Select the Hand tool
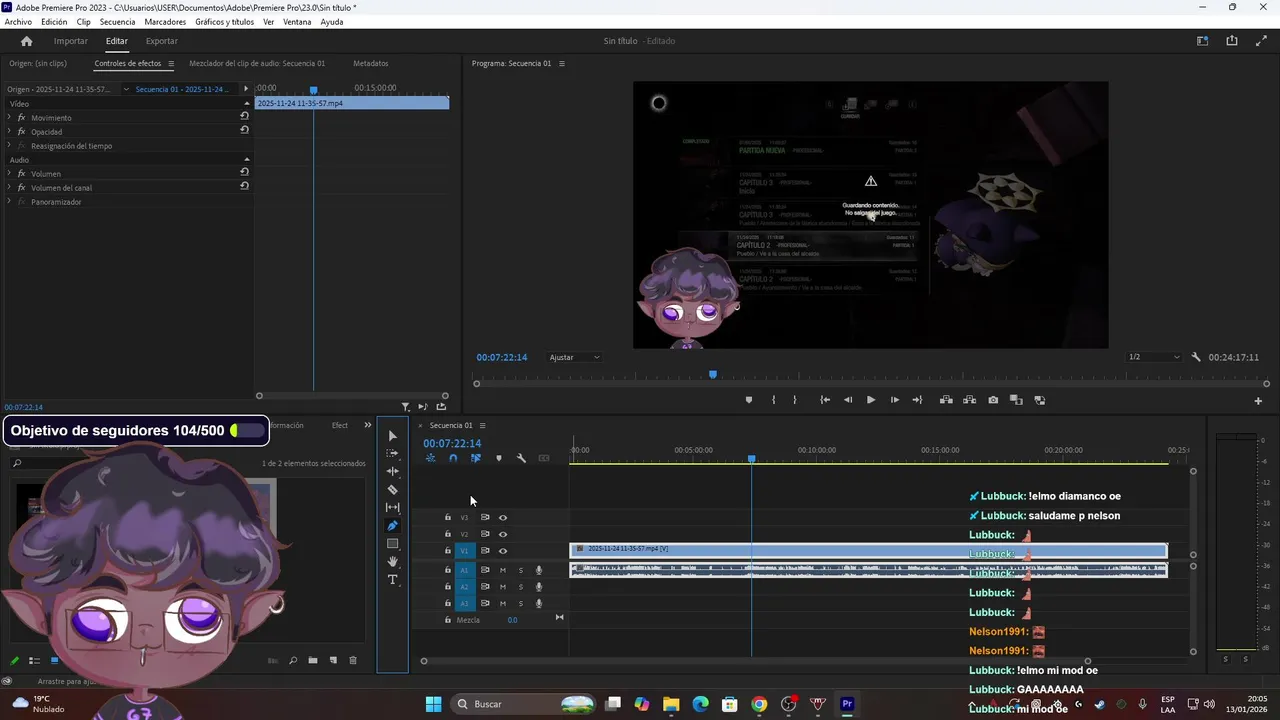The image size is (1280, 720). pos(392,562)
